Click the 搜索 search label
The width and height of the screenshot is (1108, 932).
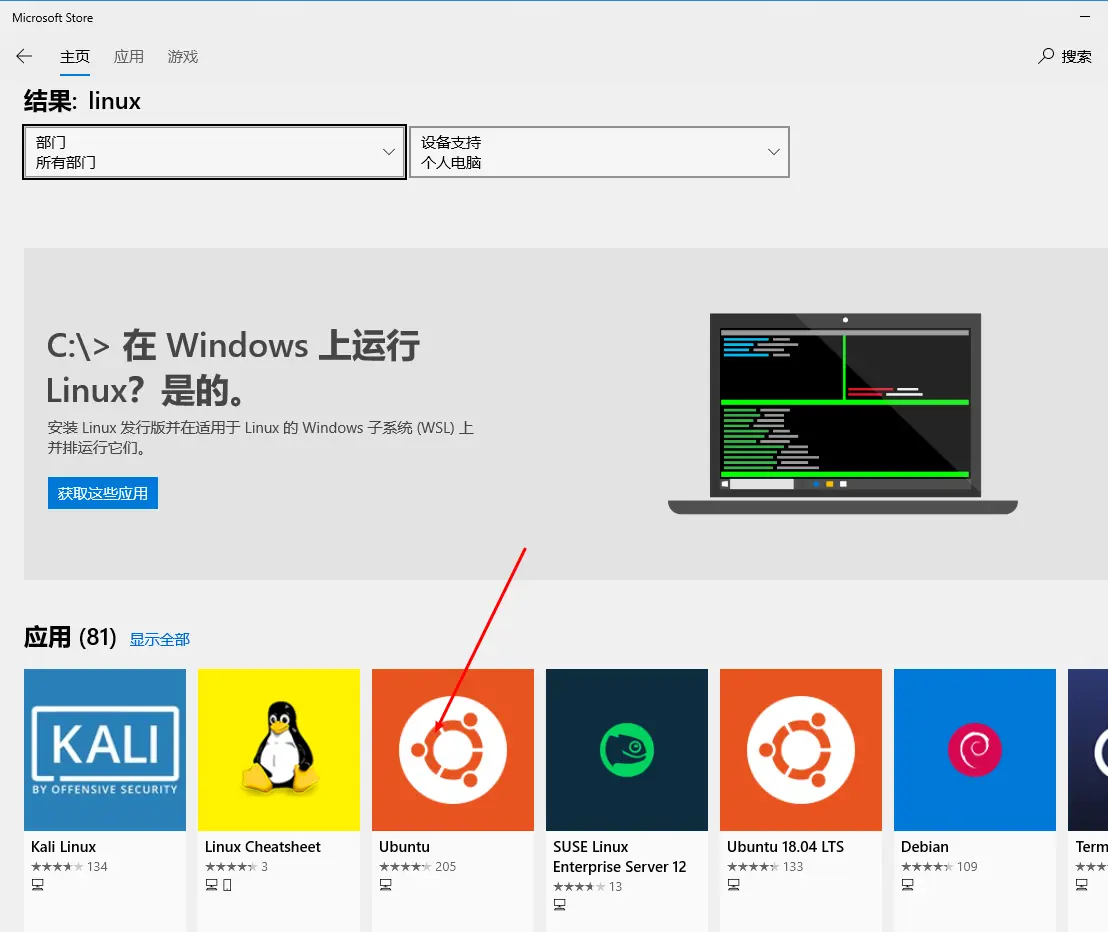pos(1076,57)
